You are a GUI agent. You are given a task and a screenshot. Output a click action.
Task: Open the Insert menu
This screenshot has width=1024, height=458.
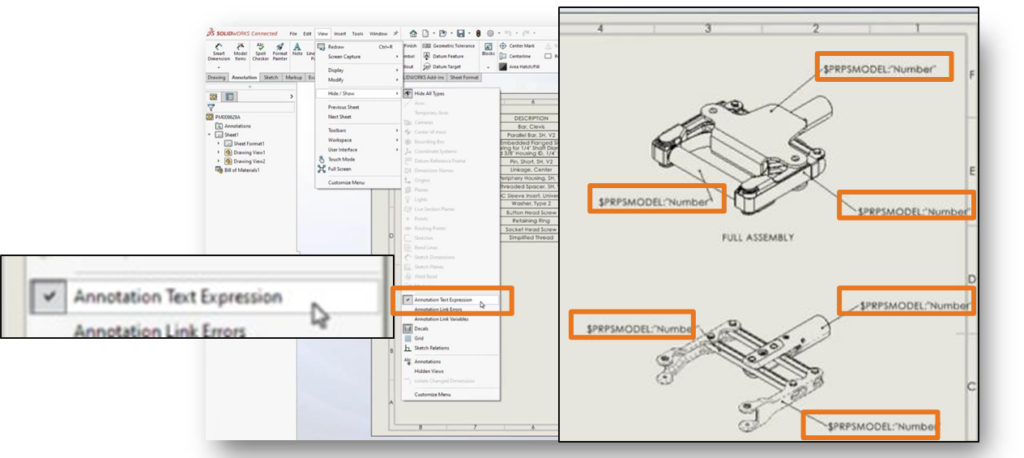coord(340,33)
